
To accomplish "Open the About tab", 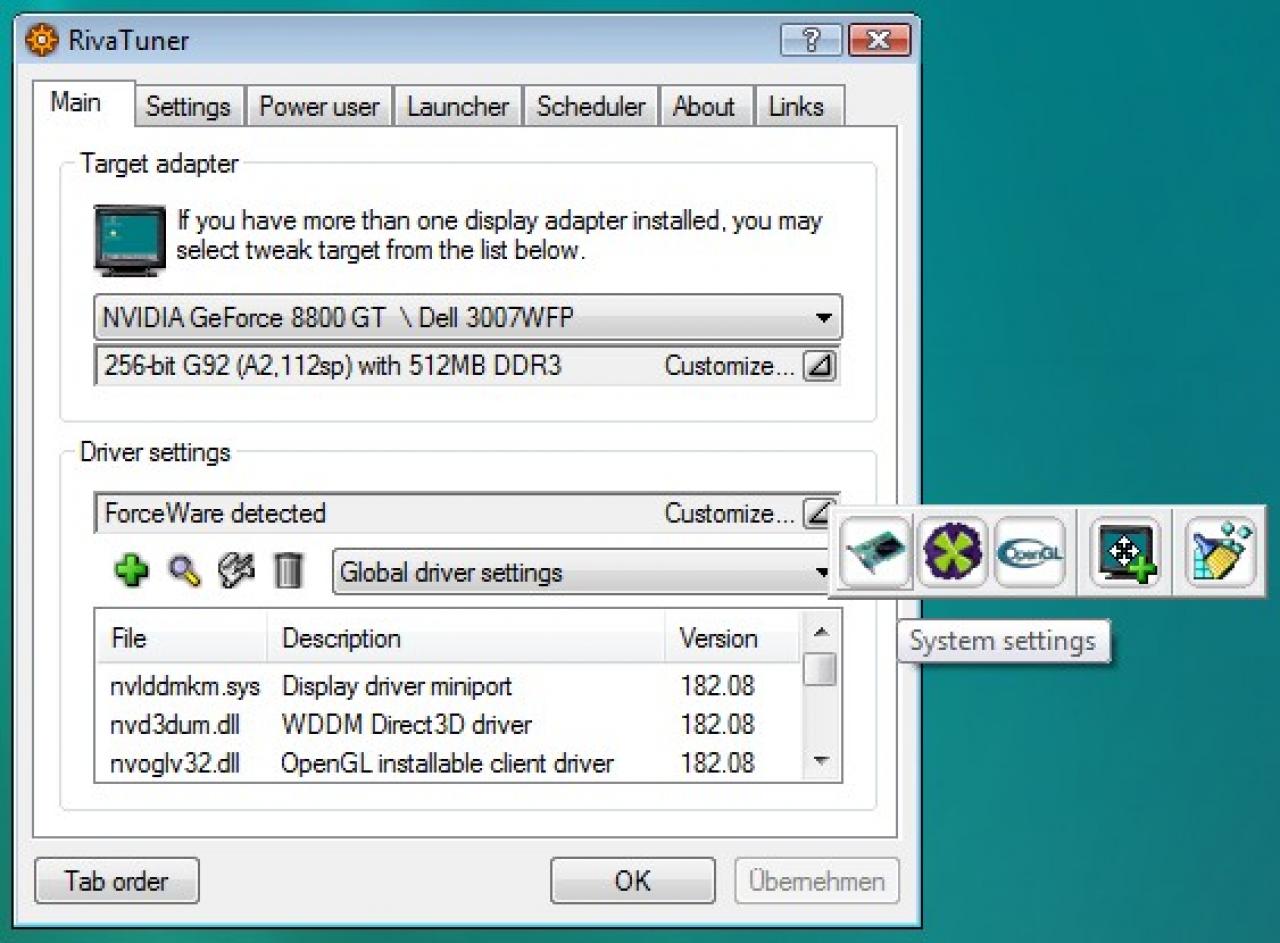I will [x=704, y=106].
